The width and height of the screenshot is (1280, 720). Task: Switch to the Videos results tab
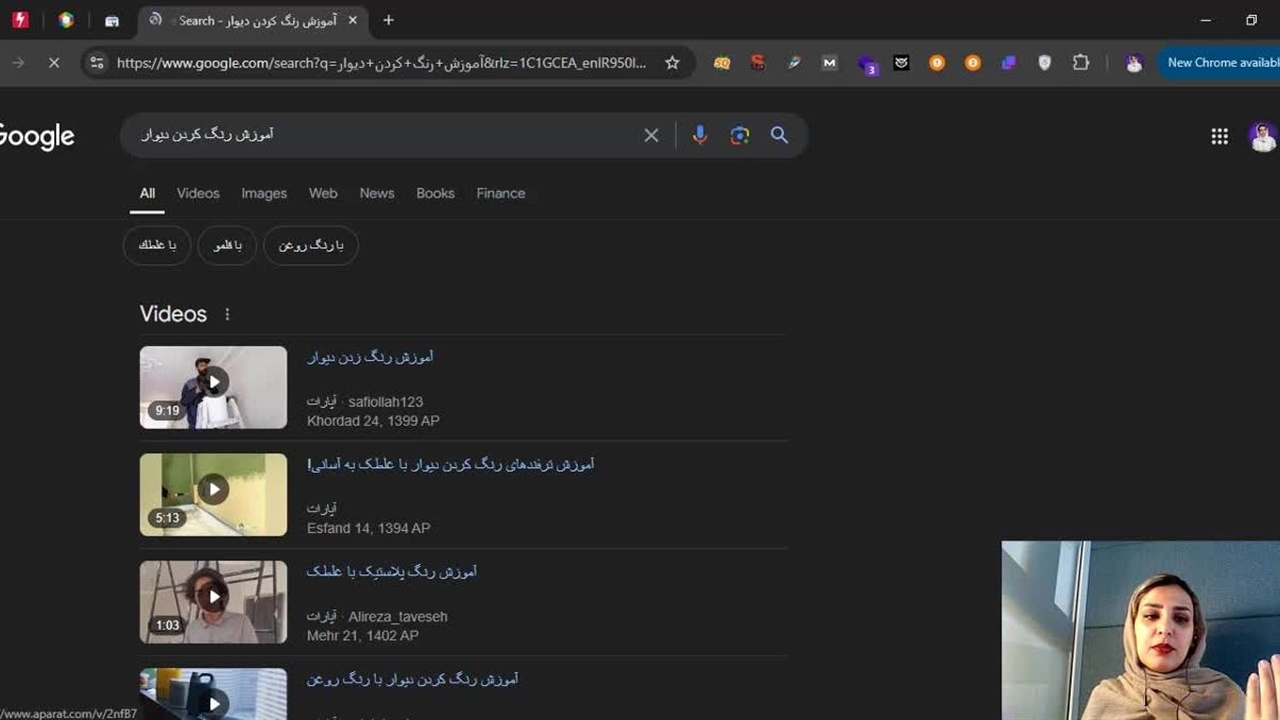[198, 193]
